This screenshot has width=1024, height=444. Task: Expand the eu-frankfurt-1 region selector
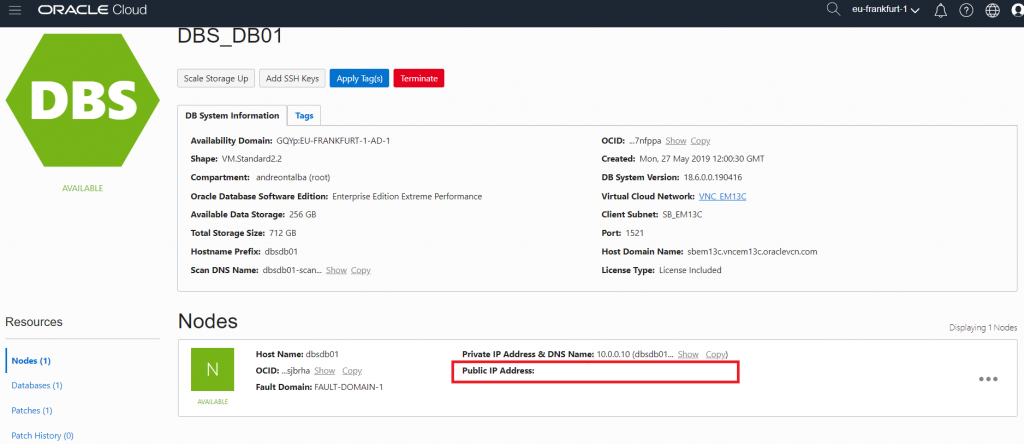[x=886, y=10]
